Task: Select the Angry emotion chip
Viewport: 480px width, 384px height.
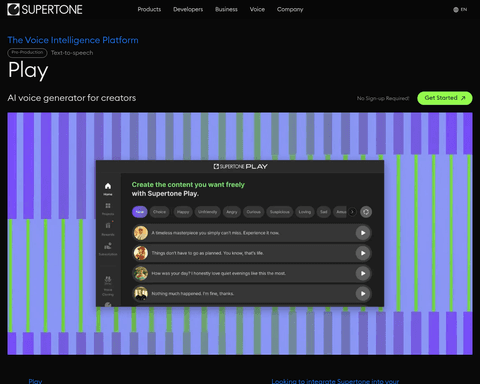Action: [232, 212]
